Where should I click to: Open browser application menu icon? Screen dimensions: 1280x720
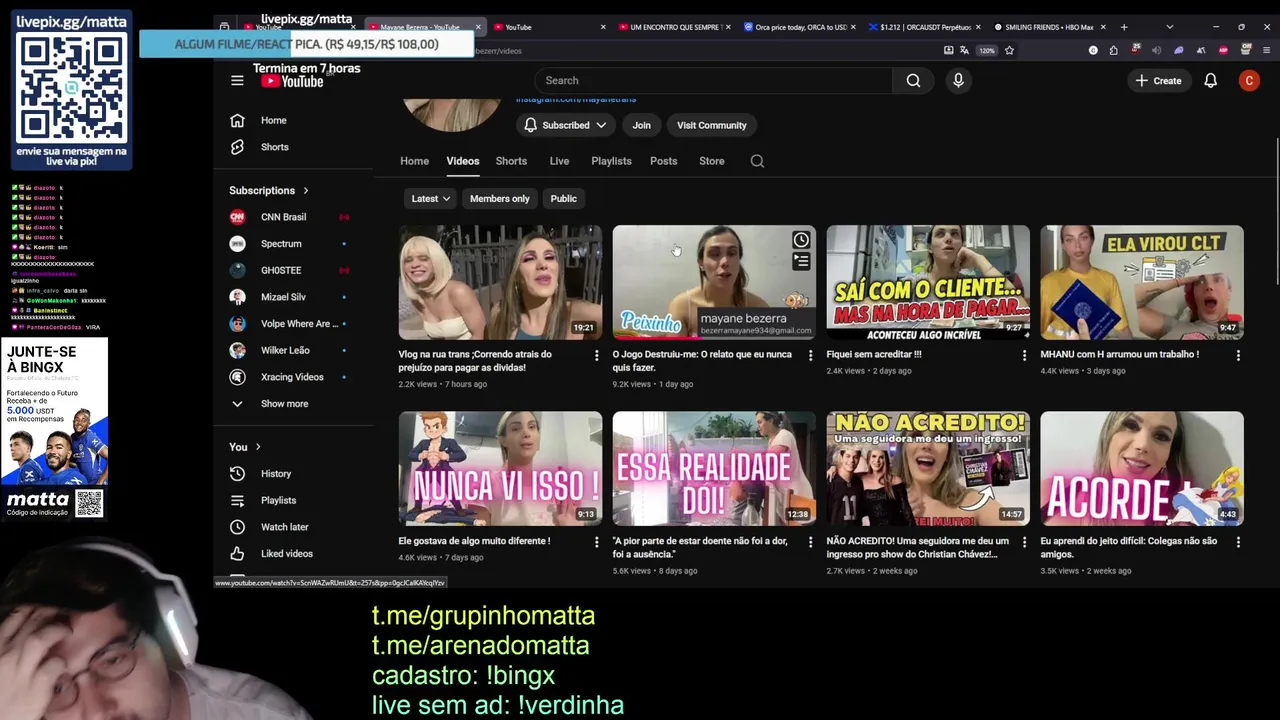point(1267,50)
